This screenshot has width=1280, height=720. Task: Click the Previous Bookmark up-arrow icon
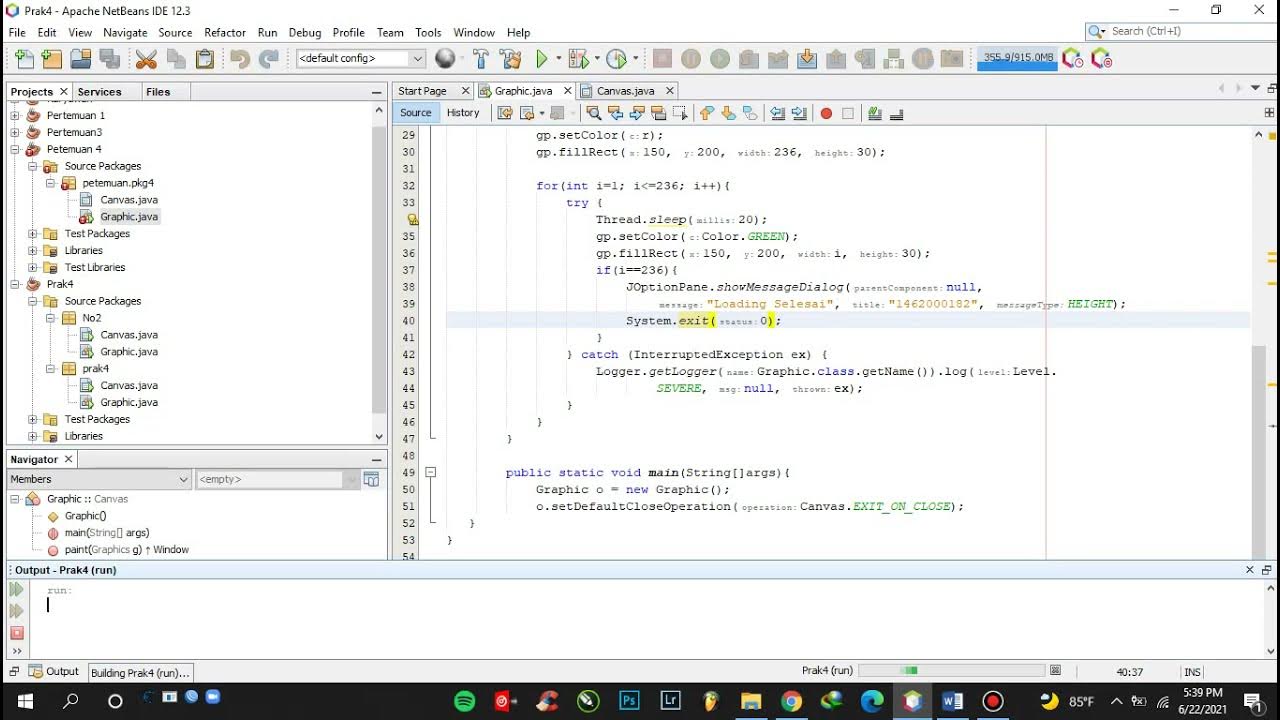pos(707,113)
